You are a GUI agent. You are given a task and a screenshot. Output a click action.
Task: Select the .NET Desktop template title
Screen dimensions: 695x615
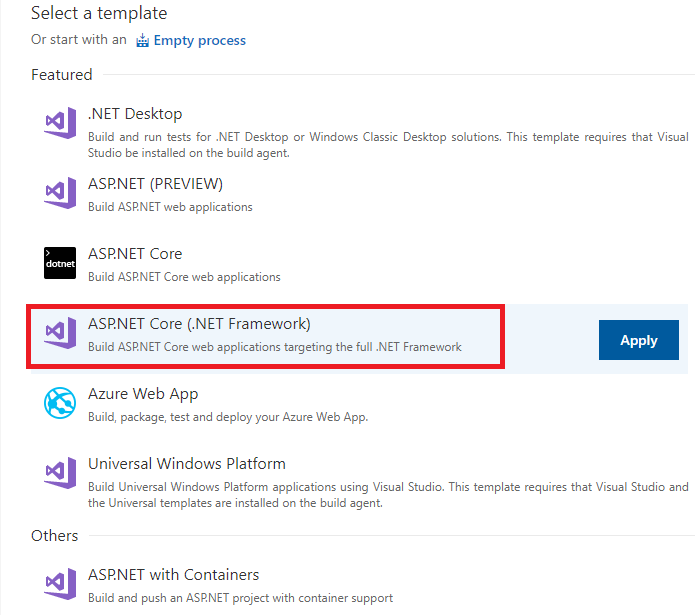click(135, 114)
